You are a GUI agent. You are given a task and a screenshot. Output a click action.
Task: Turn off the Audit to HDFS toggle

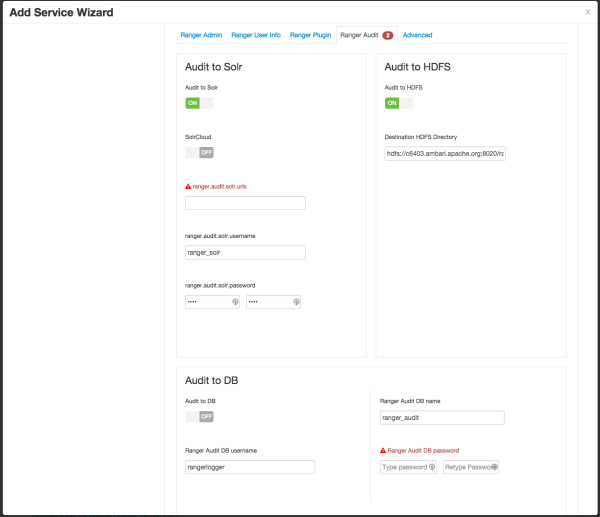click(399, 103)
